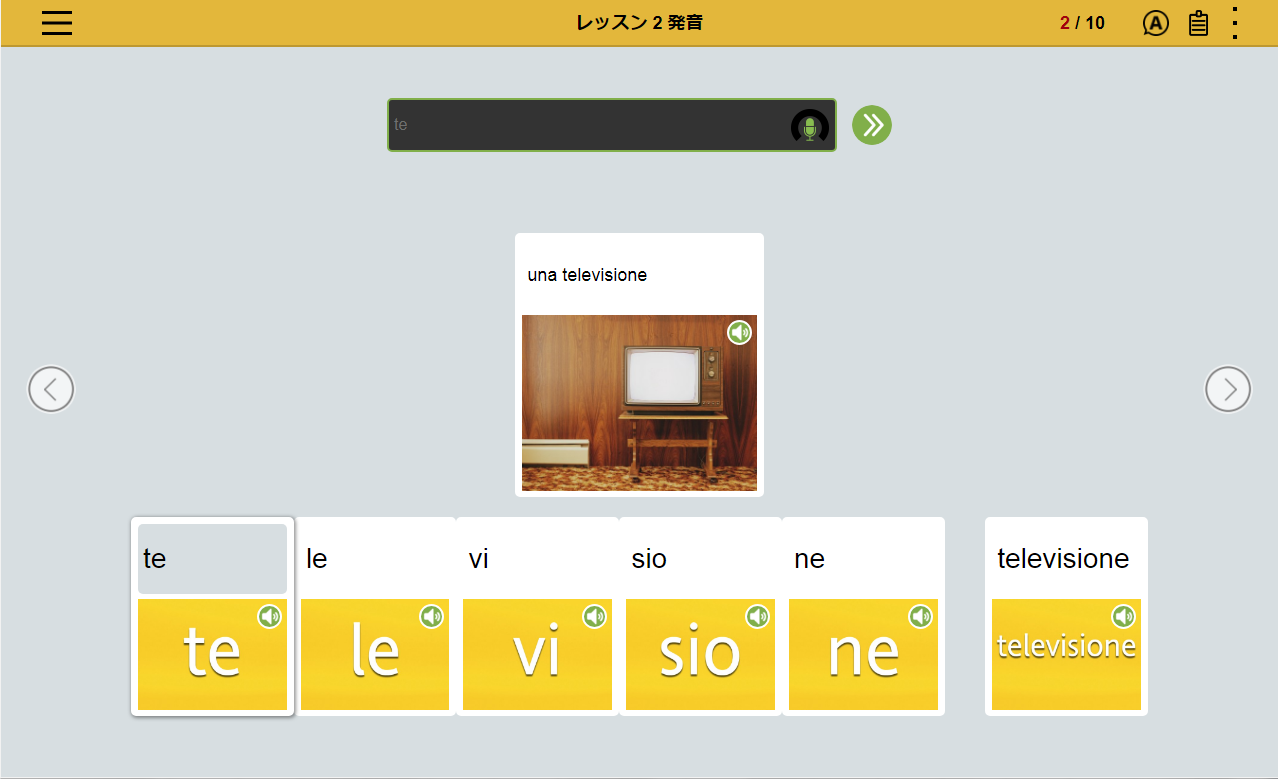Play the 'ne' syllable audio
The height and width of the screenshot is (779, 1278).
pyautogui.click(x=921, y=617)
